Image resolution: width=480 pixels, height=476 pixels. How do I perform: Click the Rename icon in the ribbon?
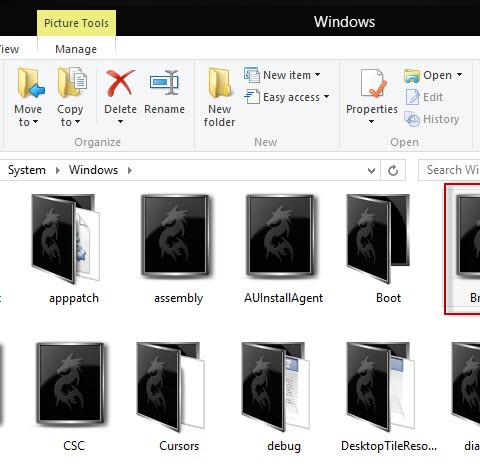[x=164, y=82]
